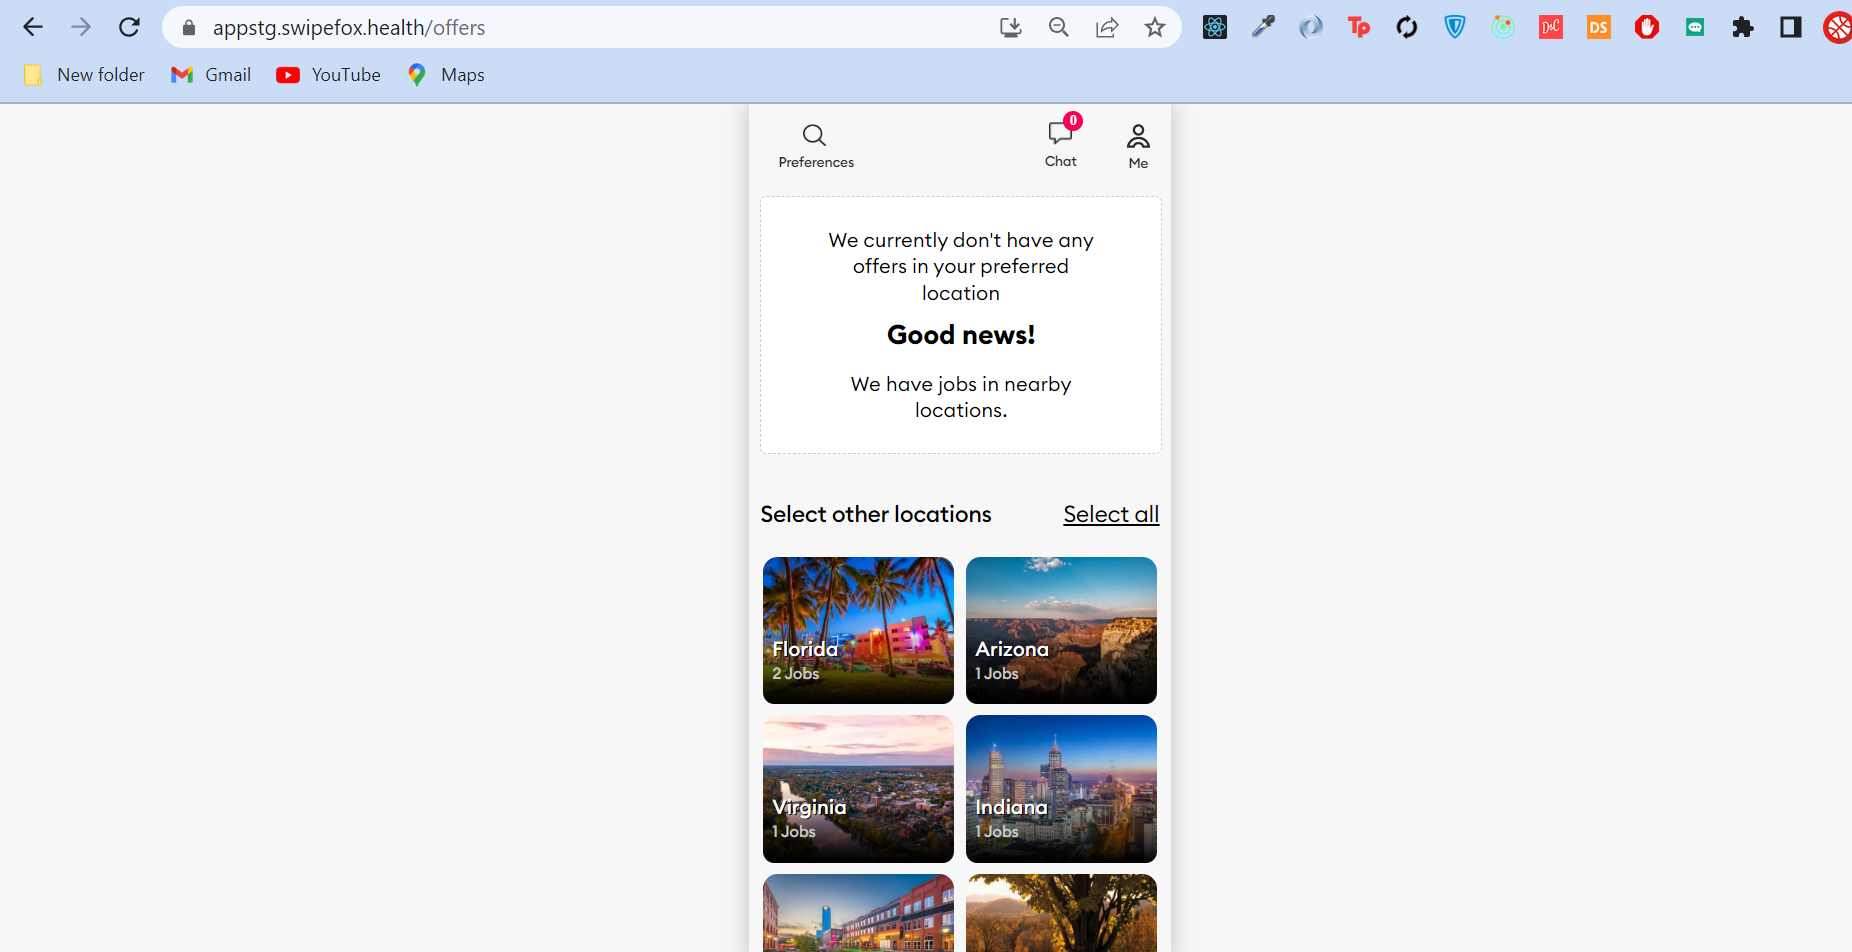1852x952 pixels.
Task: Click the browser forward arrow
Action: click(81, 27)
